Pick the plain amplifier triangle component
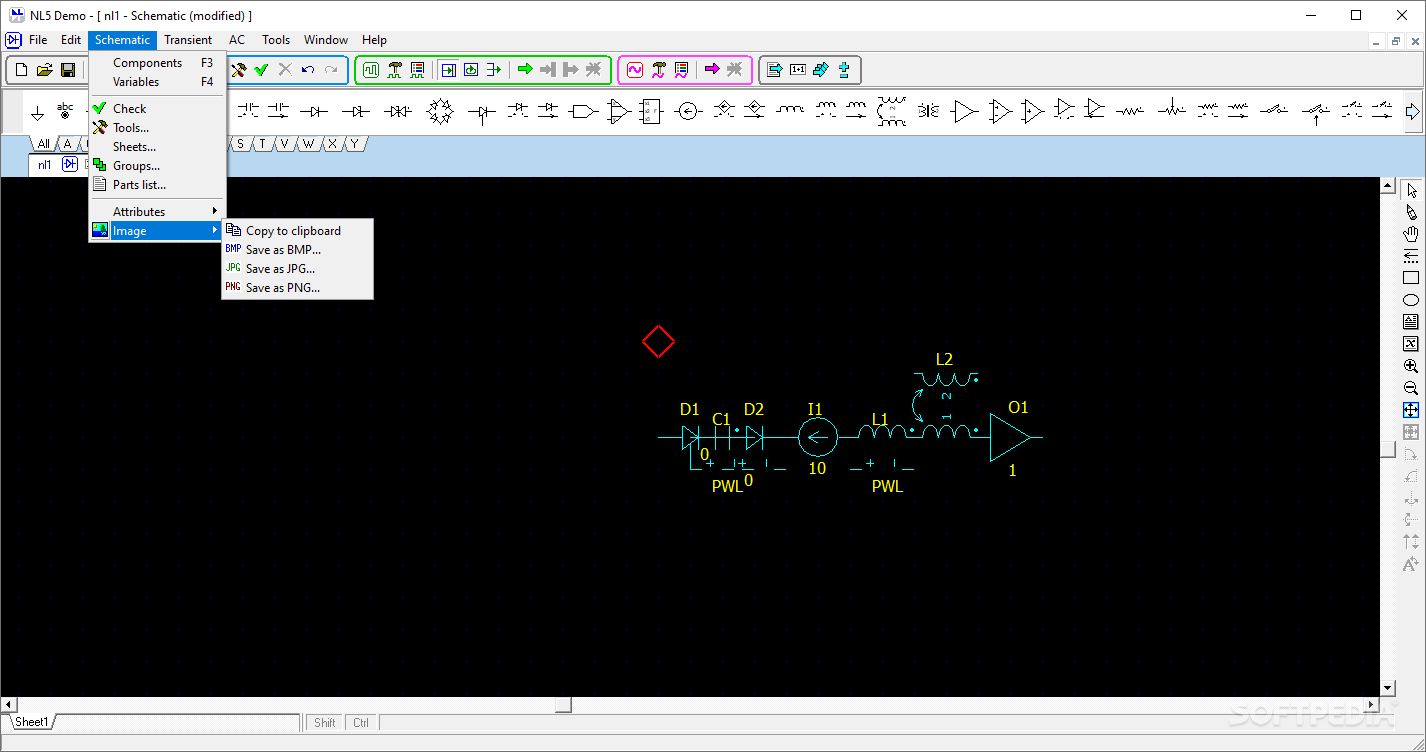The image size is (1426, 752). (x=964, y=111)
